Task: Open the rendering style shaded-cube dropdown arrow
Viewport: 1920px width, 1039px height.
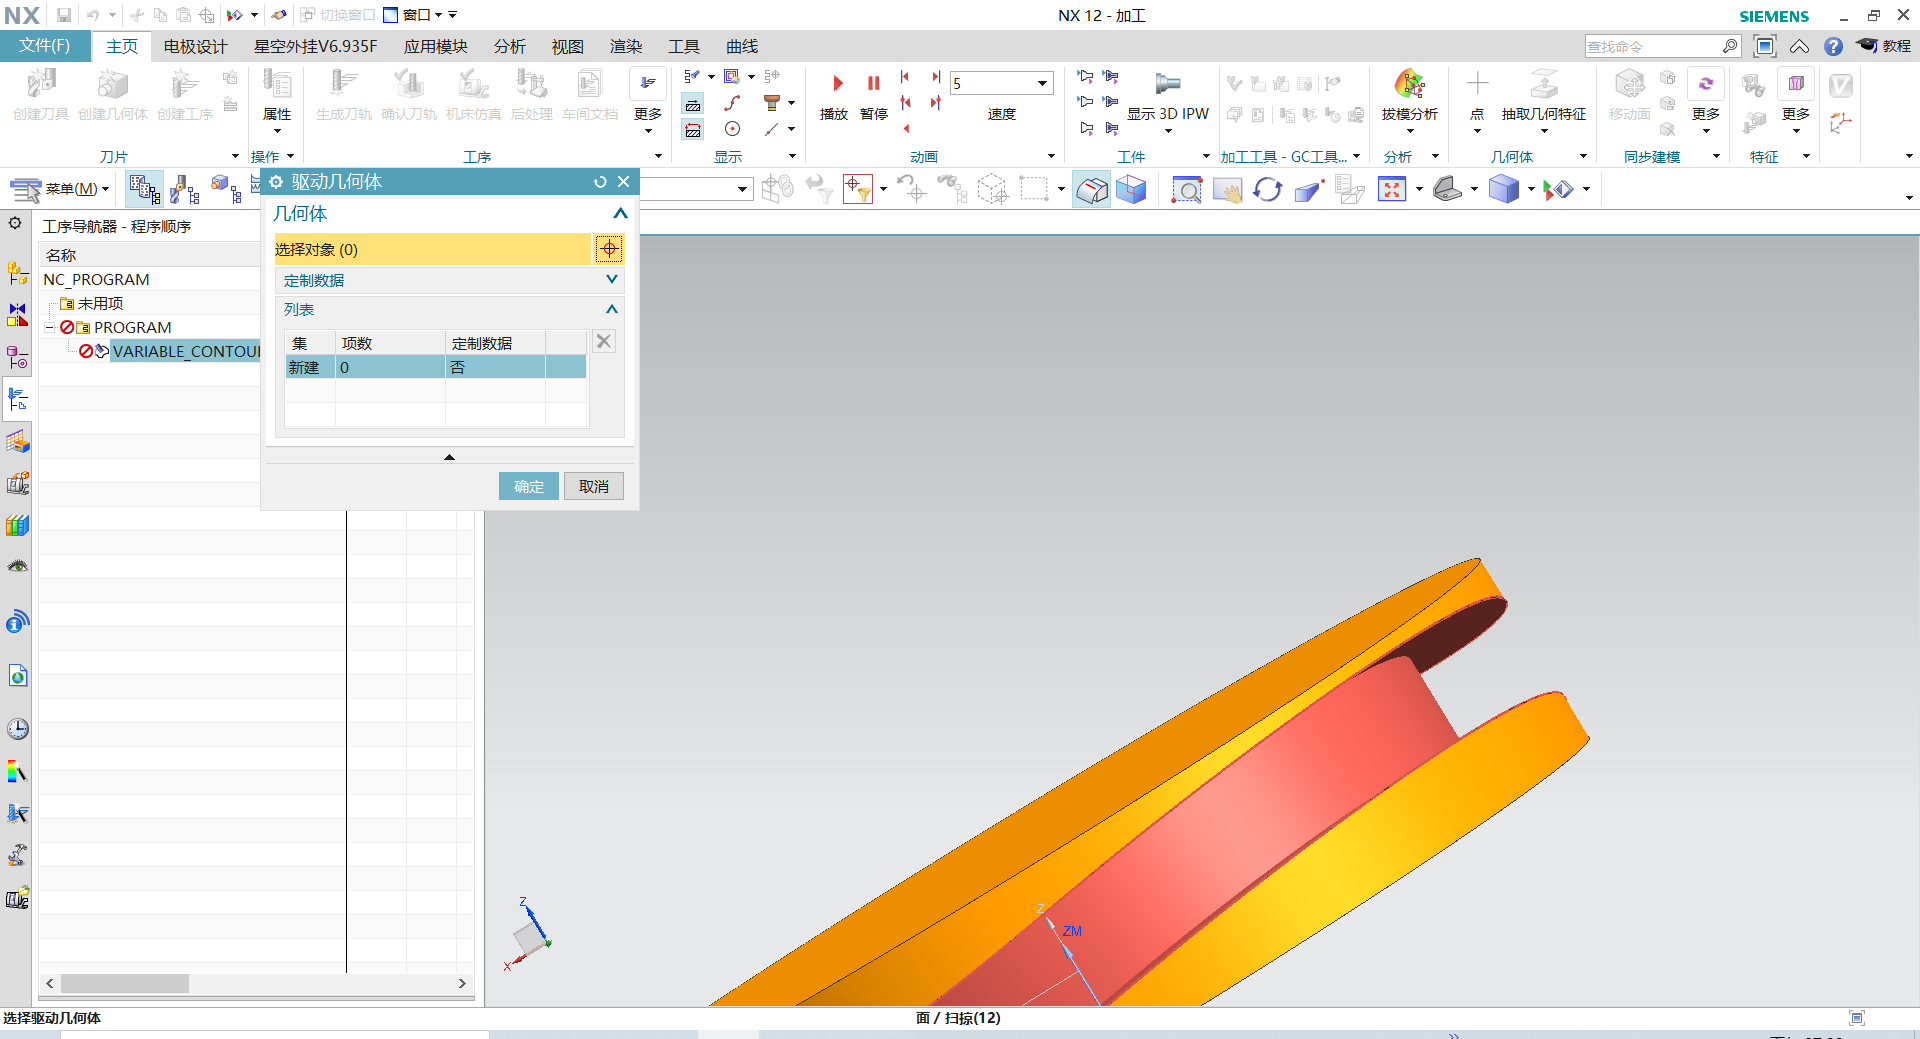Action: (x=1530, y=189)
